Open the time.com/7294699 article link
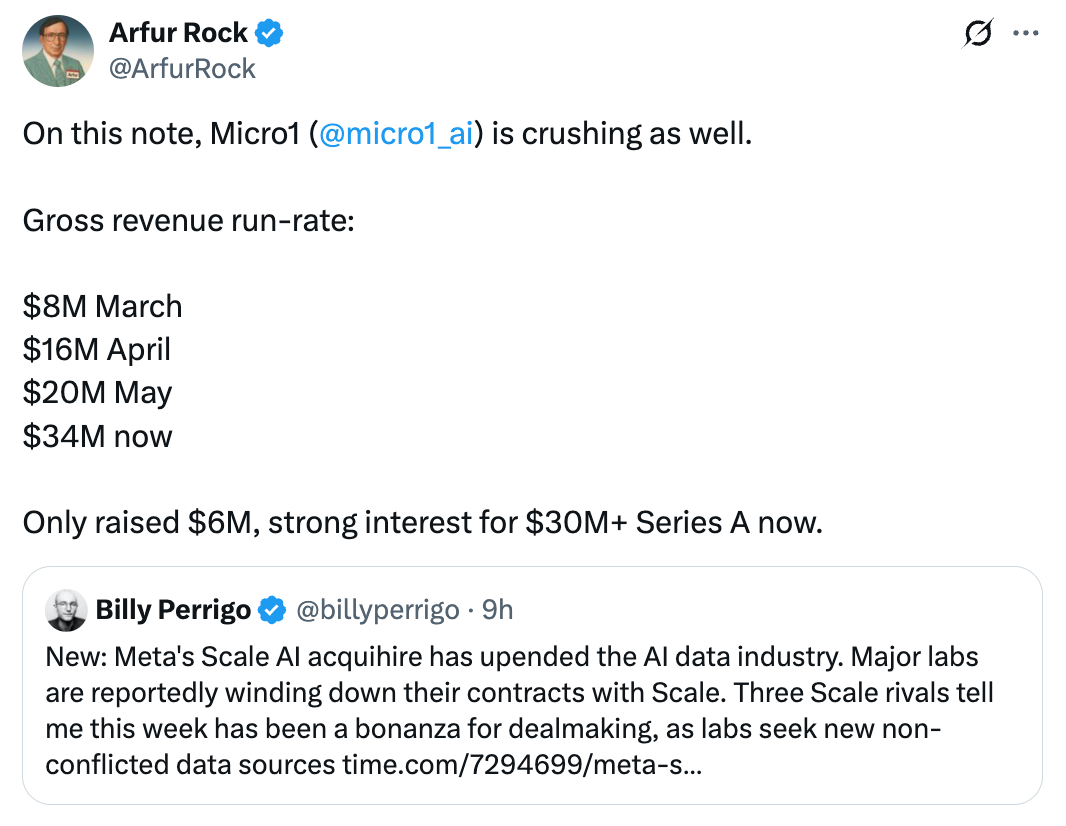Screen dimensions: 1066x826 (x=522, y=765)
